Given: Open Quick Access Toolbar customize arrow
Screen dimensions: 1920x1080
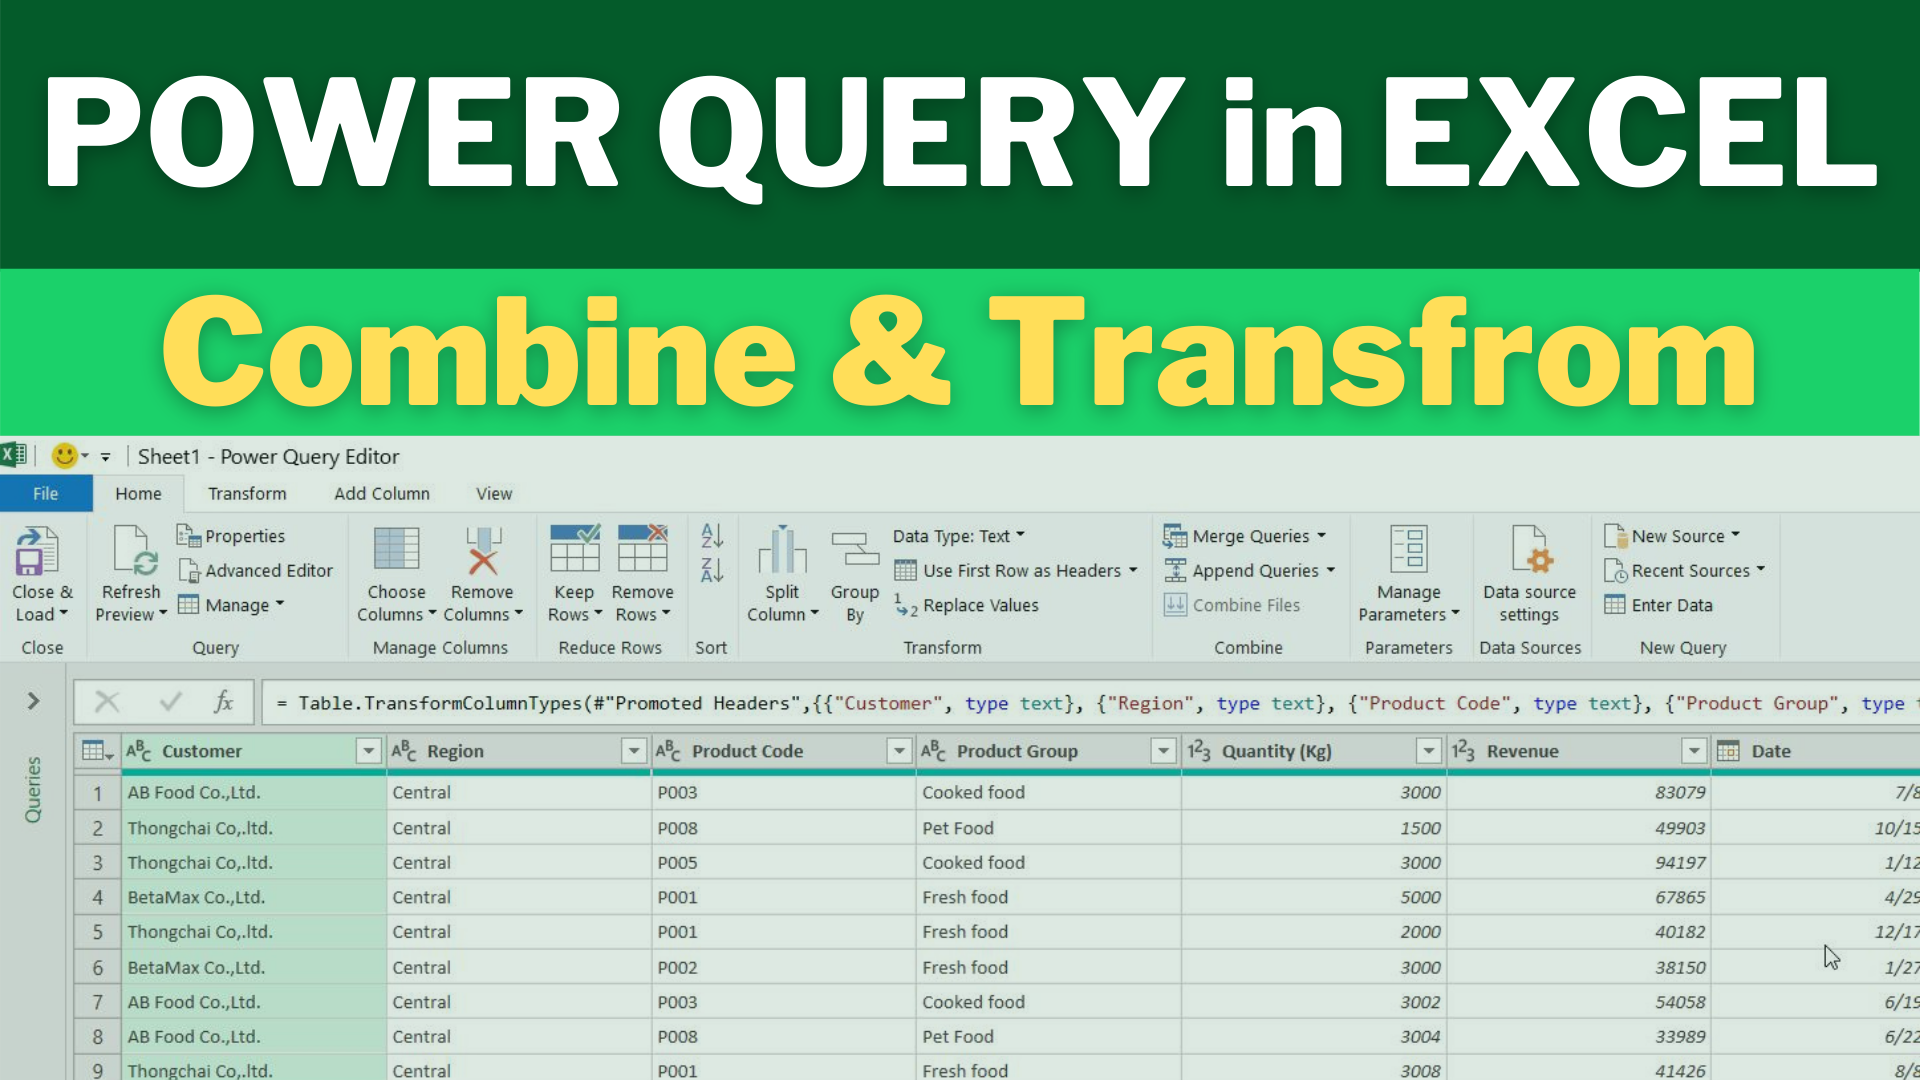Looking at the screenshot, I should [105, 456].
